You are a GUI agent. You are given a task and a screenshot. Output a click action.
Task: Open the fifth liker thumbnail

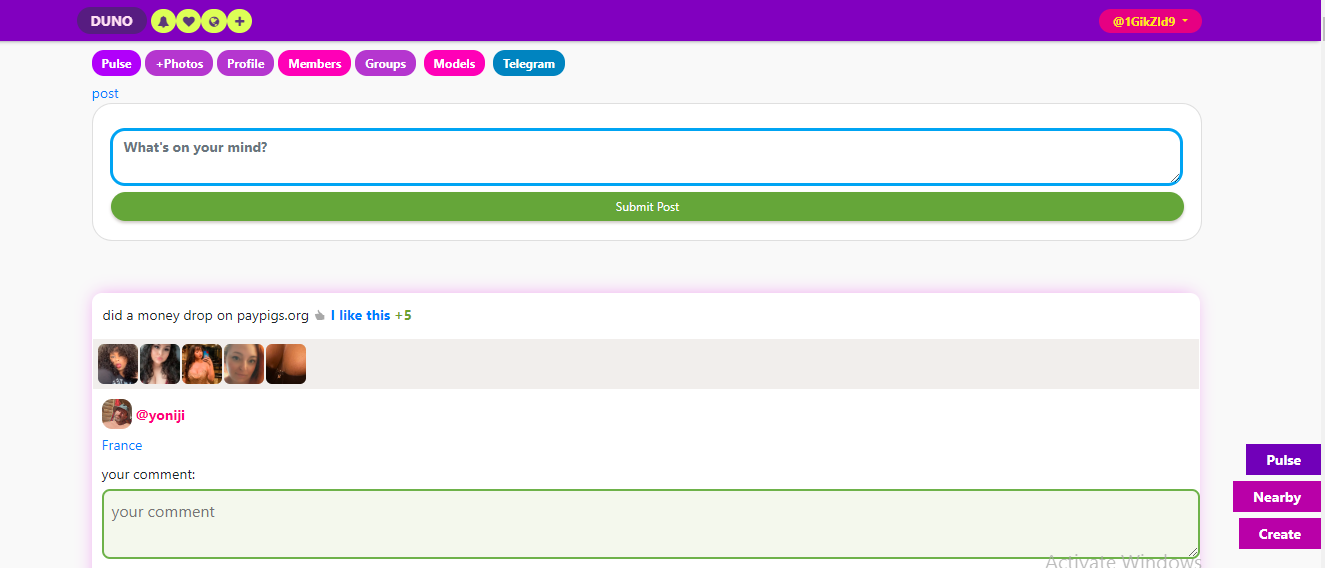point(286,364)
